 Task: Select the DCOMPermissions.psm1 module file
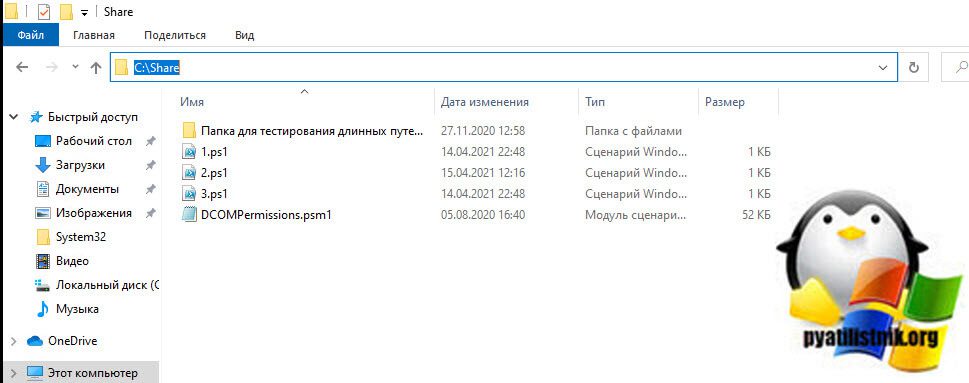tap(266, 214)
